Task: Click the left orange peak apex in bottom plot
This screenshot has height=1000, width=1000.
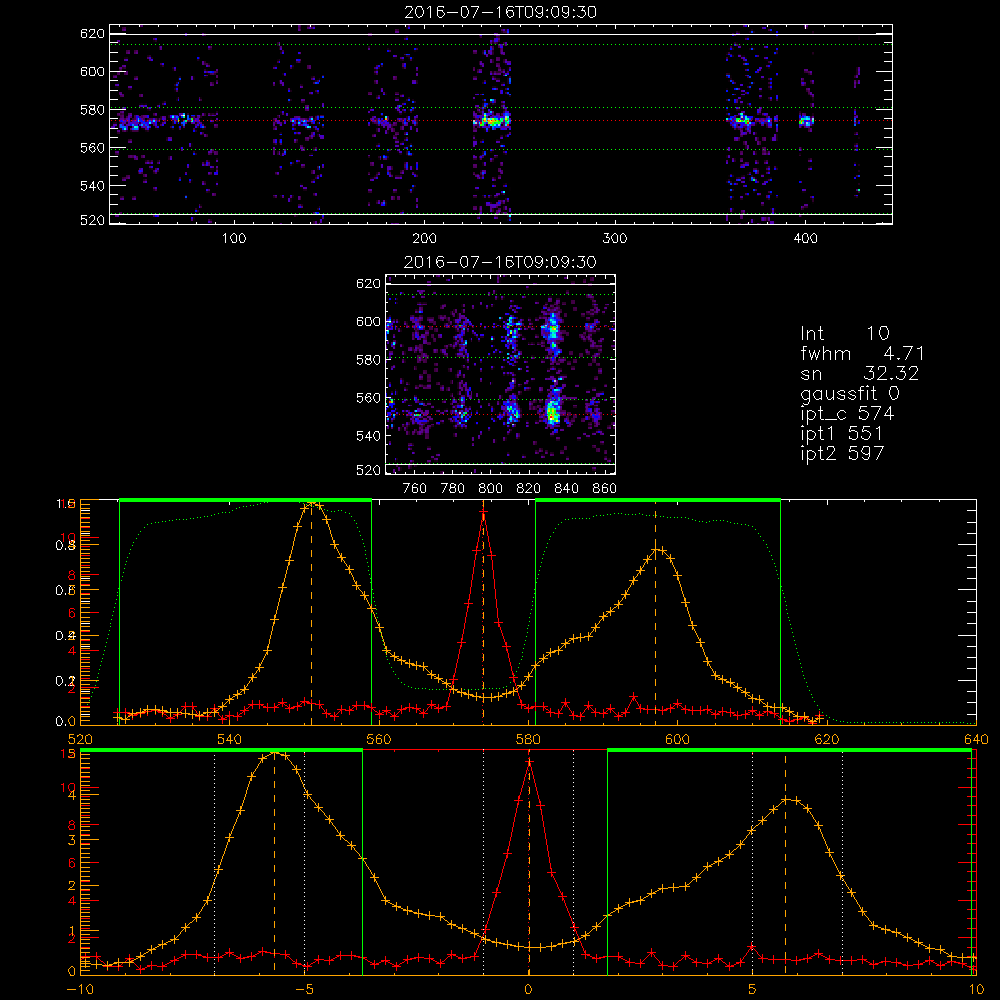Action: [x=275, y=753]
